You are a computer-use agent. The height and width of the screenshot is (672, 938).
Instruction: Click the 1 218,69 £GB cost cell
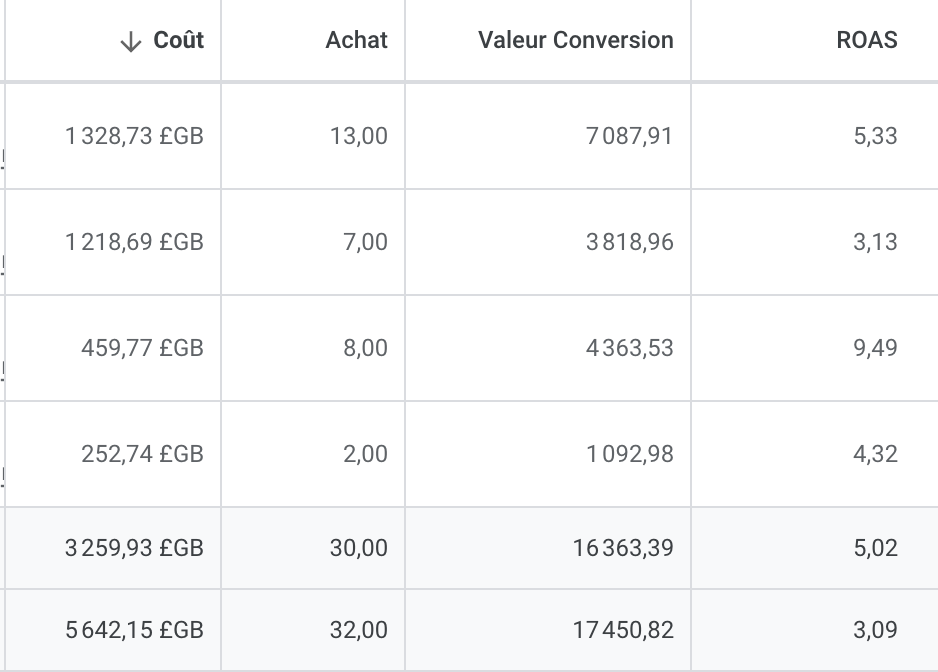(x=134, y=242)
